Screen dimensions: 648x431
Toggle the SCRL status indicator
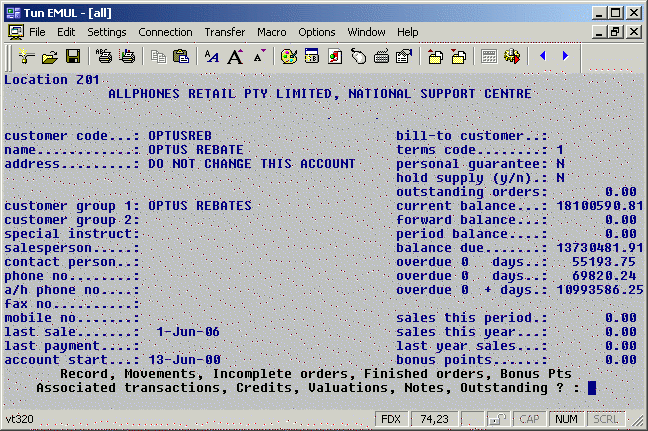coord(605,419)
